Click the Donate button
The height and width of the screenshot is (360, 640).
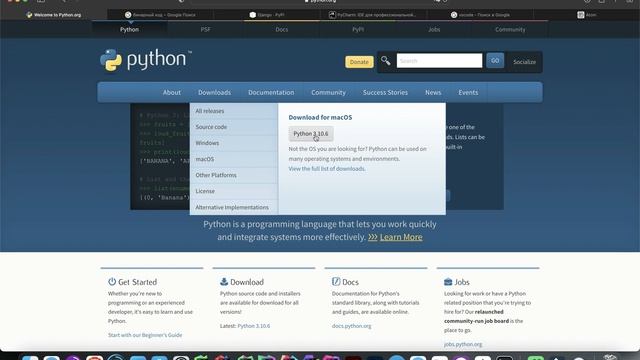(359, 62)
